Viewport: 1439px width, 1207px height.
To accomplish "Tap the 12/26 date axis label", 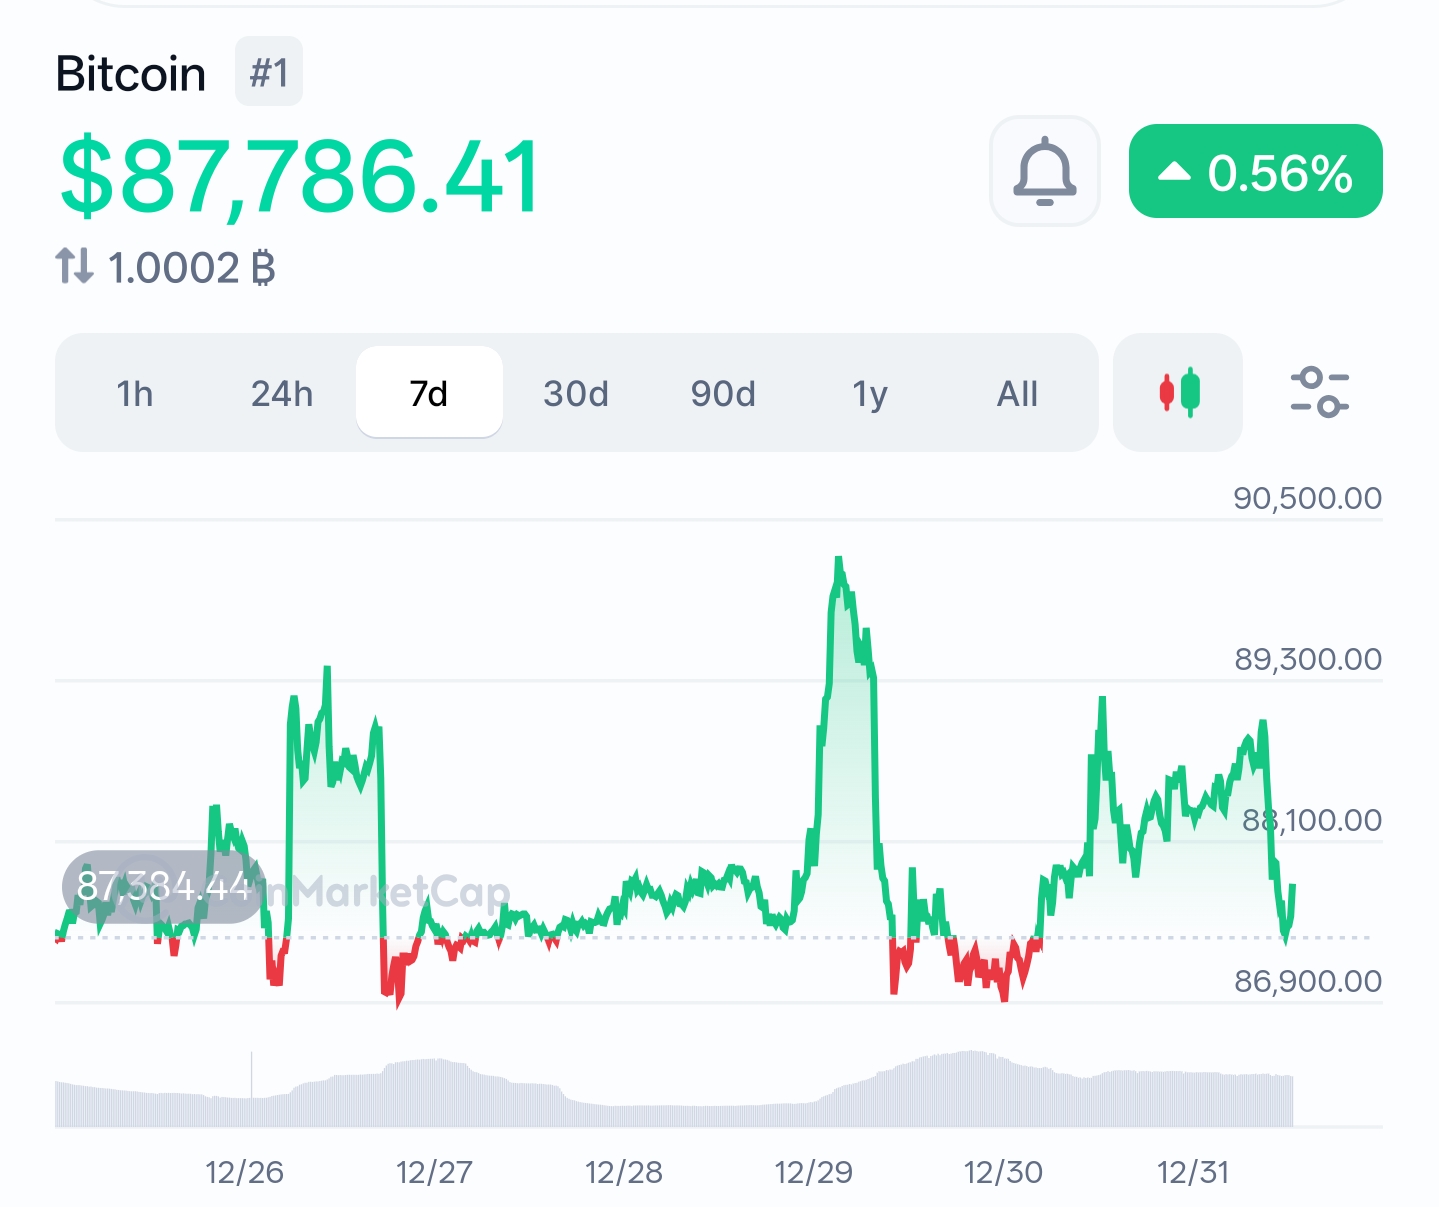I will pos(244,1172).
